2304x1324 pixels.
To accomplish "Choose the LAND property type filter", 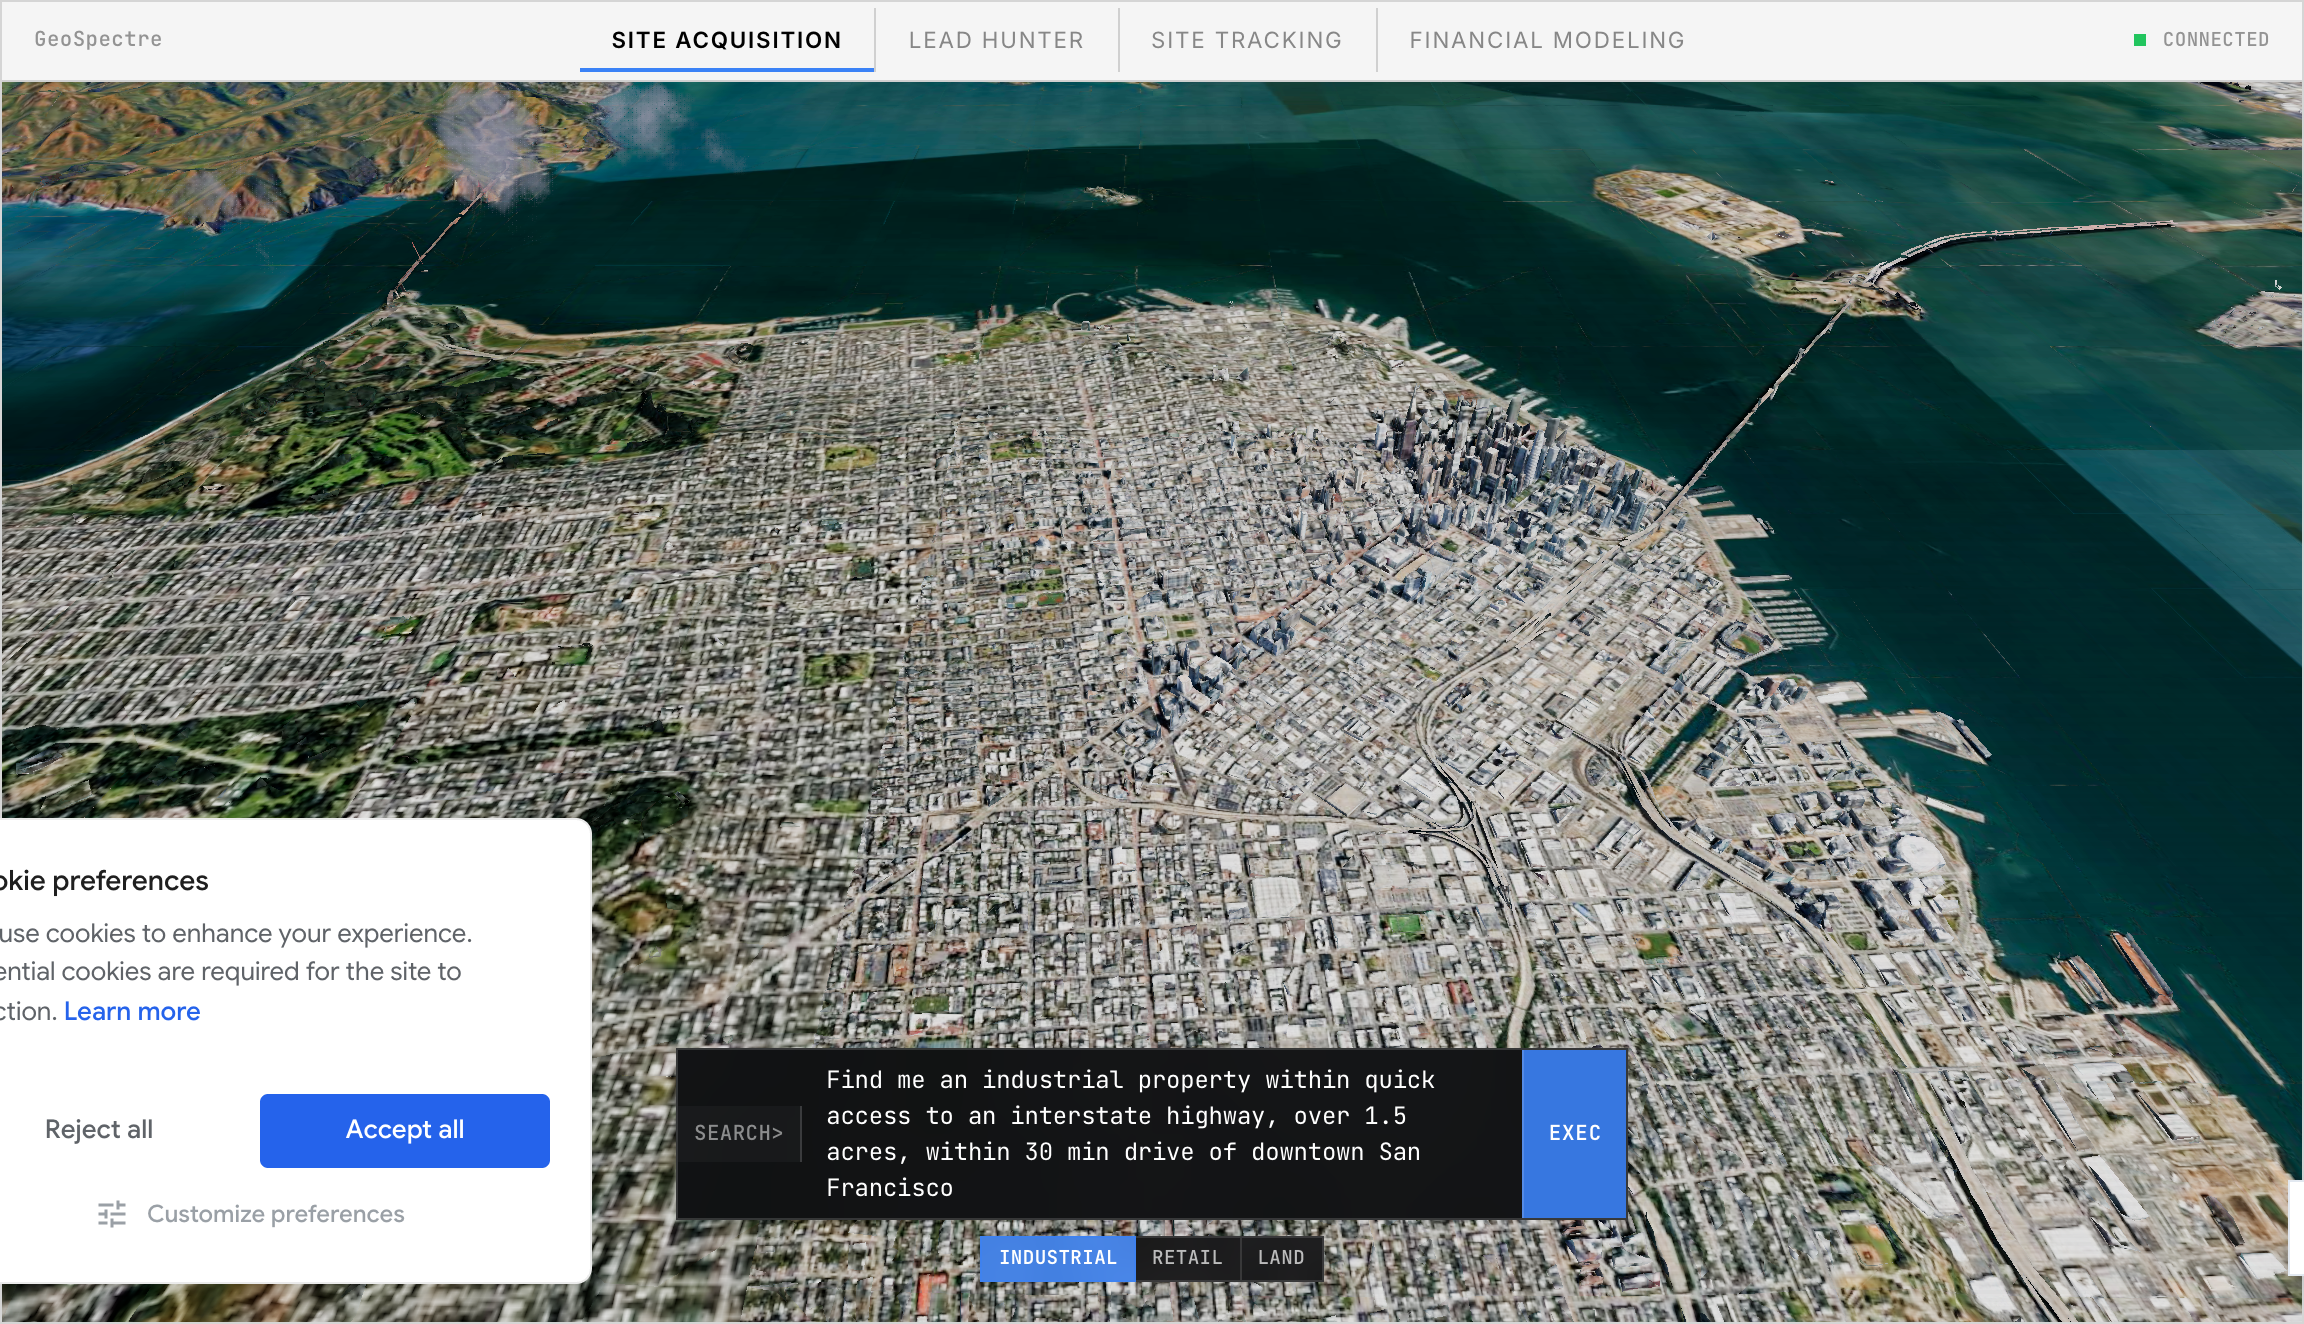I will 1281,1258.
